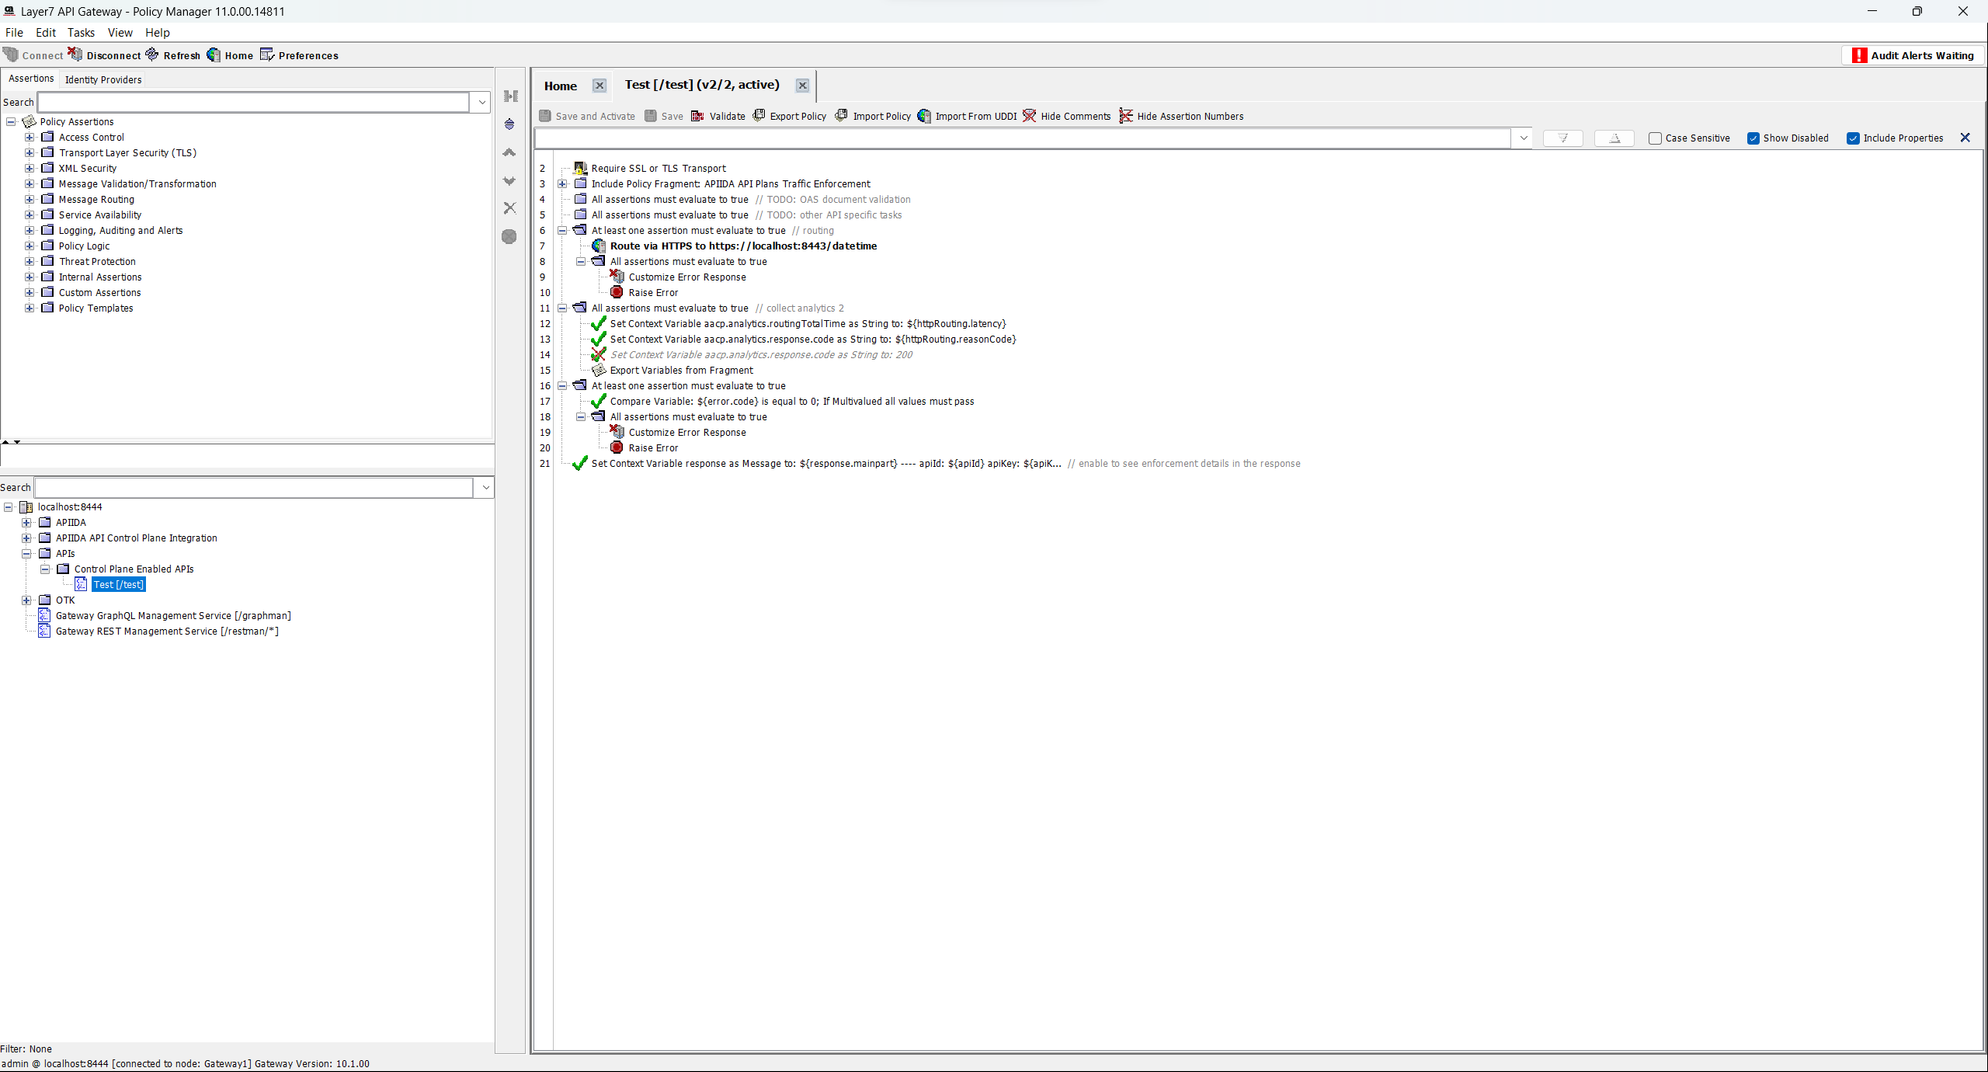This screenshot has height=1072, width=1988.
Task: Collapse the Control Plane Enabled APIs folder
Action: pos(45,568)
